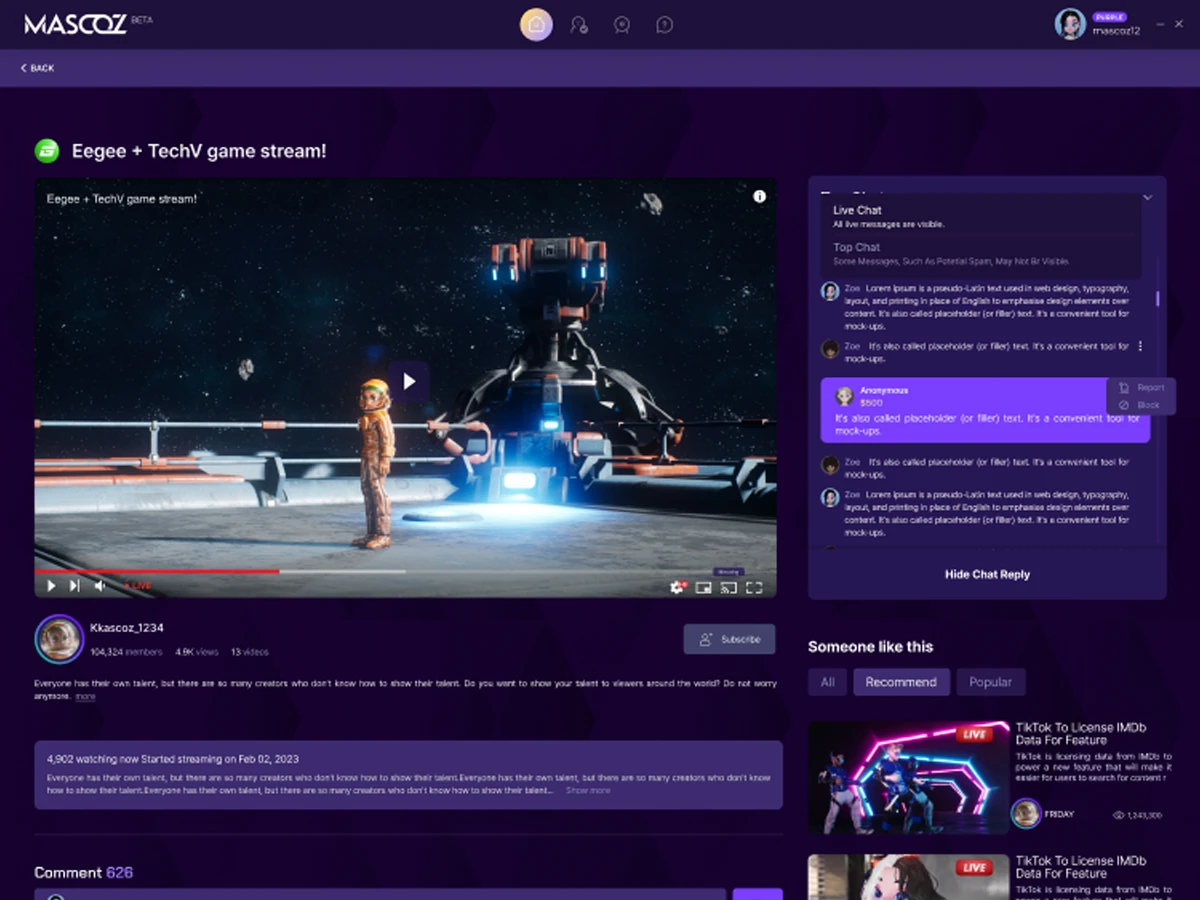
Task: Show video info via the i icon
Action: (759, 197)
